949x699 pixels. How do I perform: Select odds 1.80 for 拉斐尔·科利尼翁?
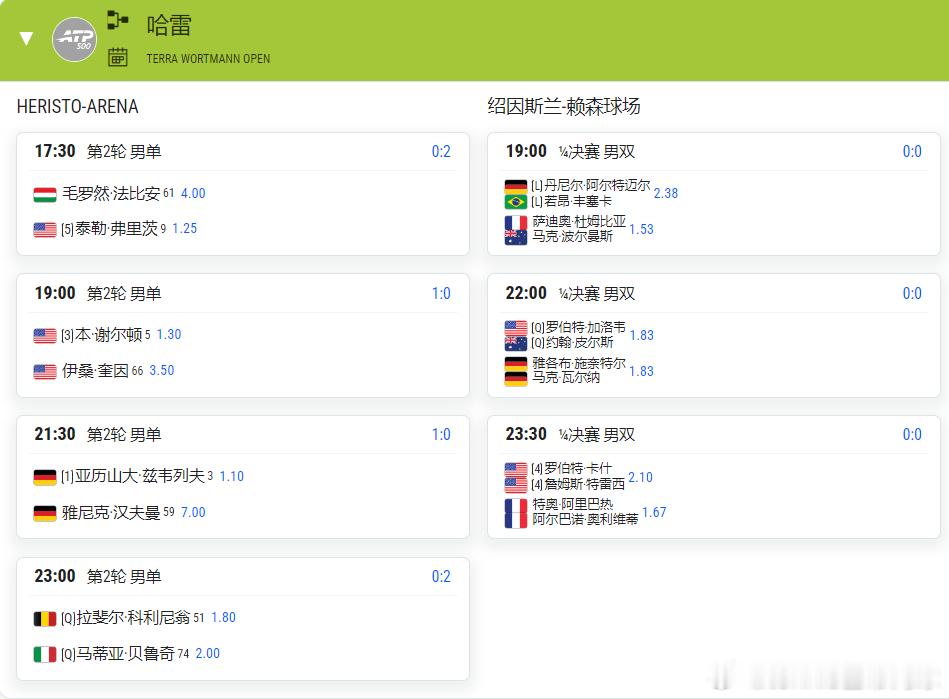(x=223, y=618)
